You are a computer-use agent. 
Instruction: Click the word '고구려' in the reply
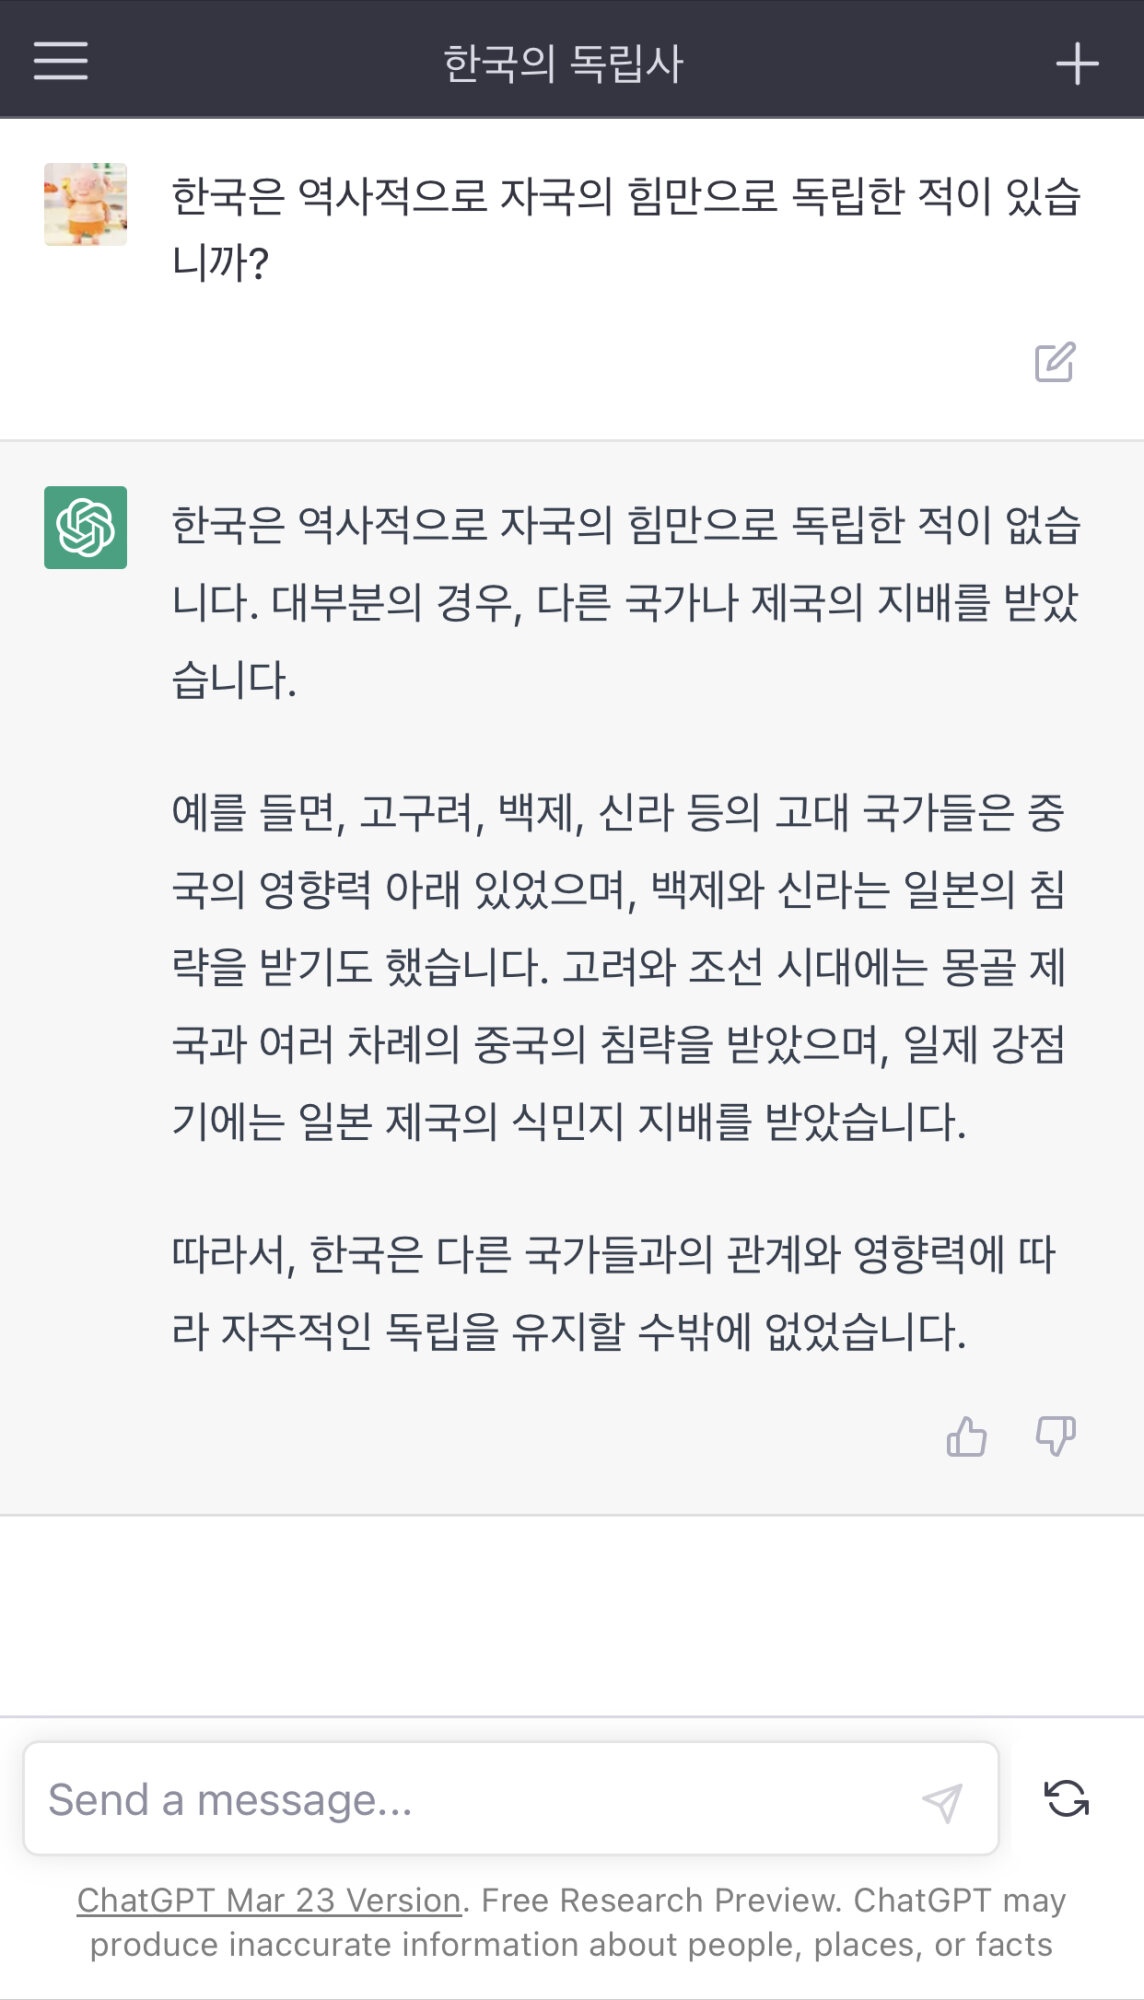pyautogui.click(x=415, y=812)
